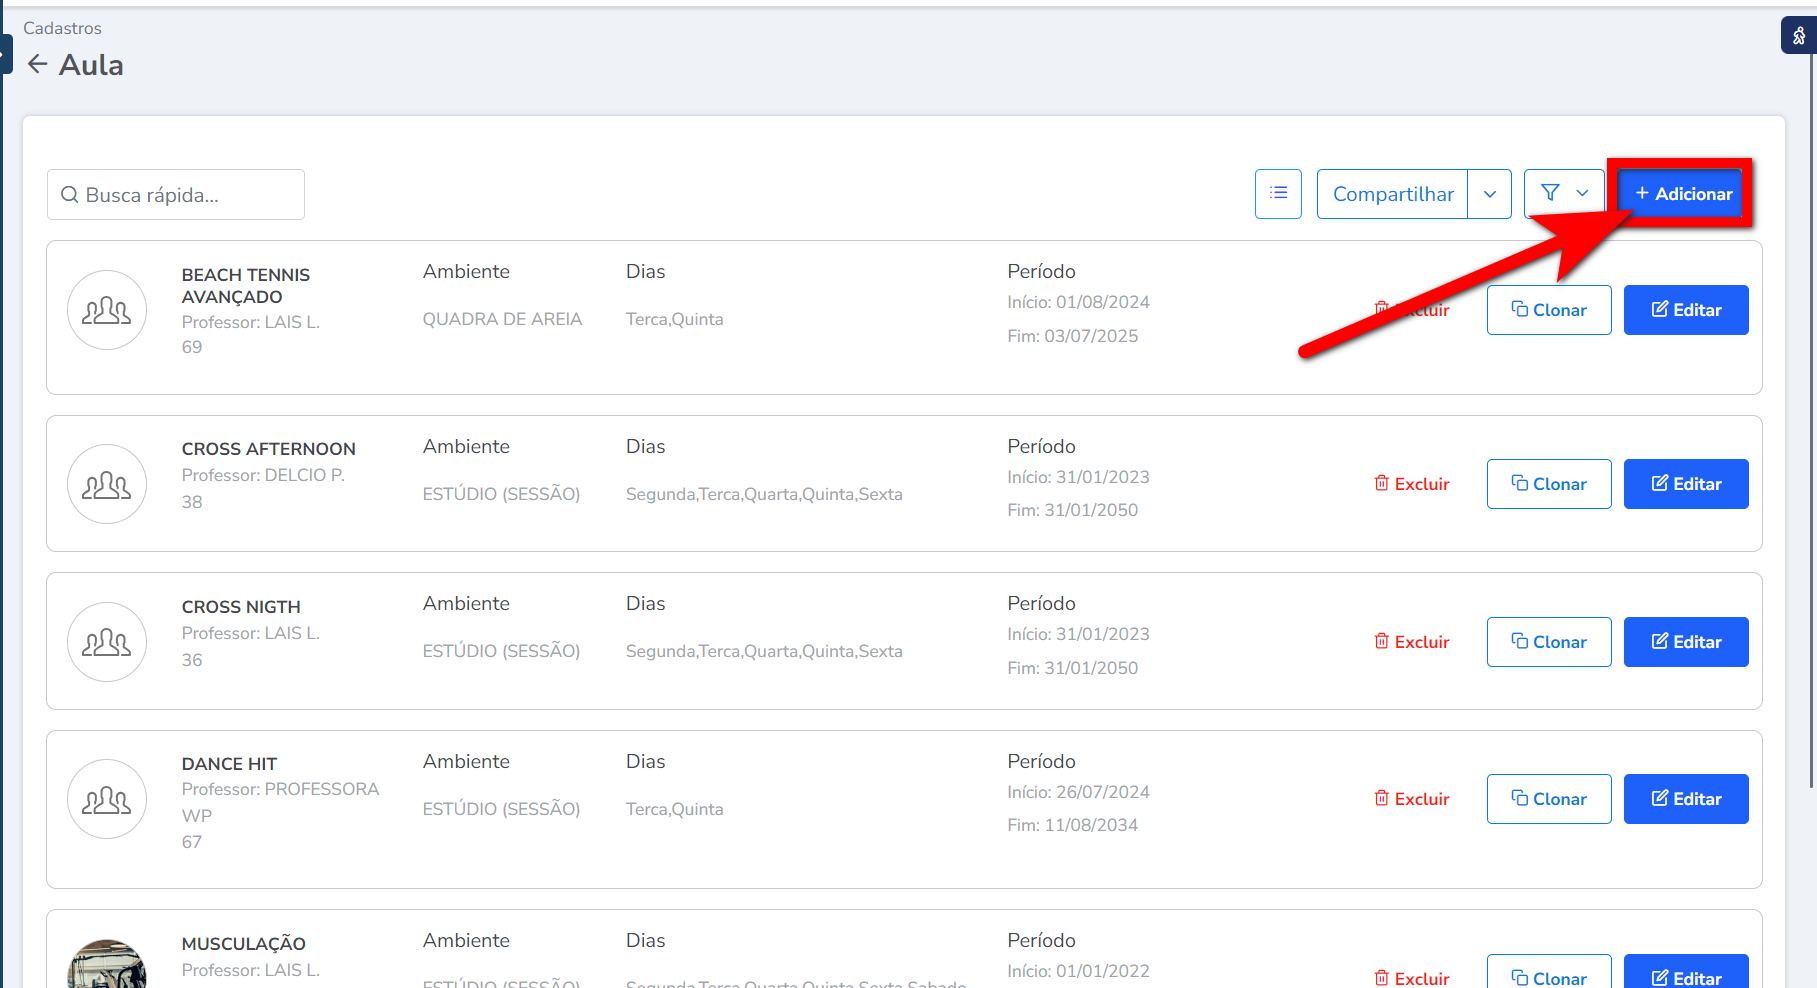
Task: Clone the BEACH TENNIS AVANÇADO class
Action: coord(1548,310)
